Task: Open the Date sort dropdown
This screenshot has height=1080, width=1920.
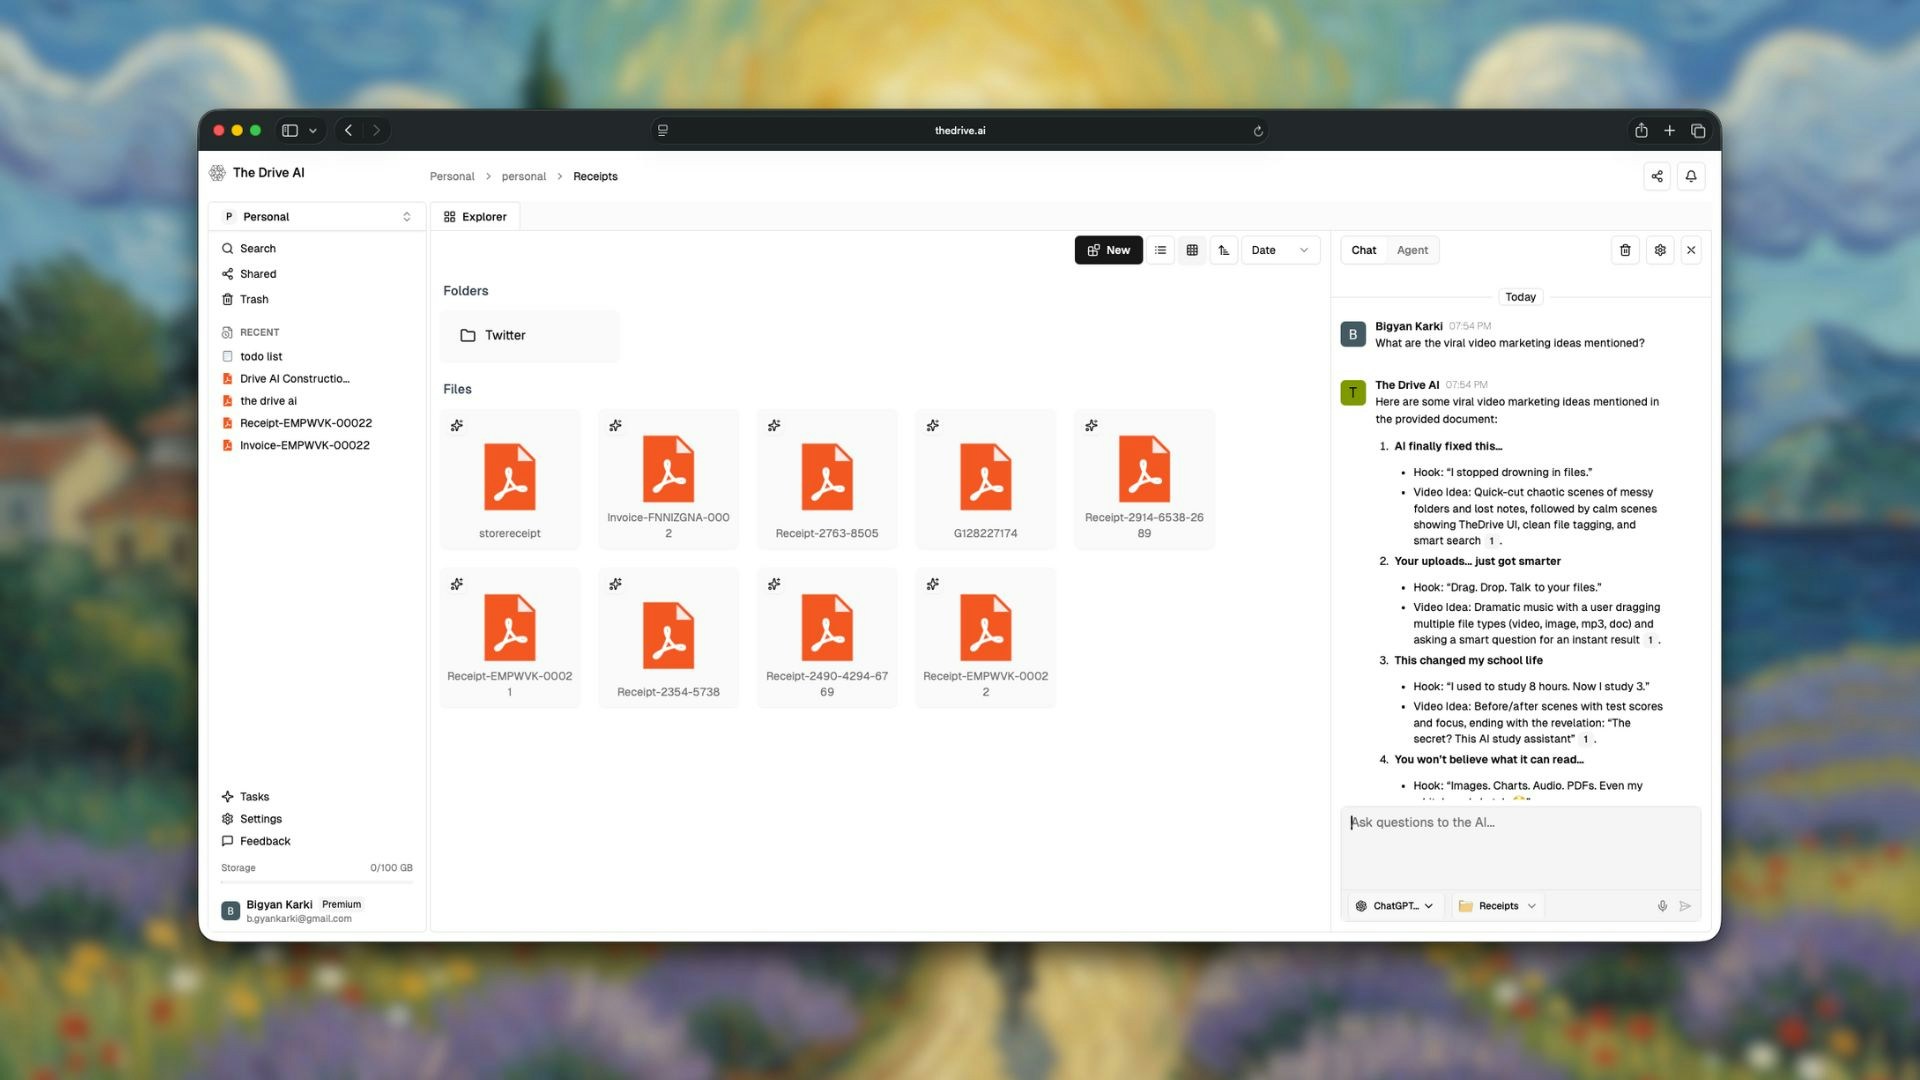Action: tap(1279, 250)
